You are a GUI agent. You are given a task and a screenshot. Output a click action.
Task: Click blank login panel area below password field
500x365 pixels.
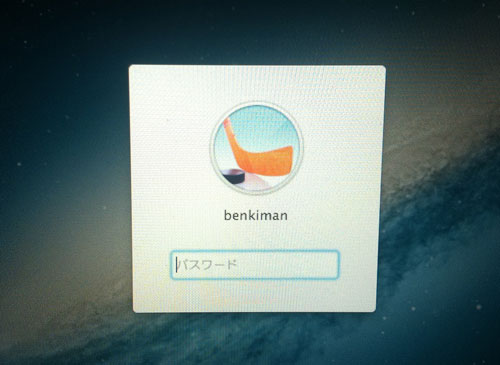click(255, 295)
